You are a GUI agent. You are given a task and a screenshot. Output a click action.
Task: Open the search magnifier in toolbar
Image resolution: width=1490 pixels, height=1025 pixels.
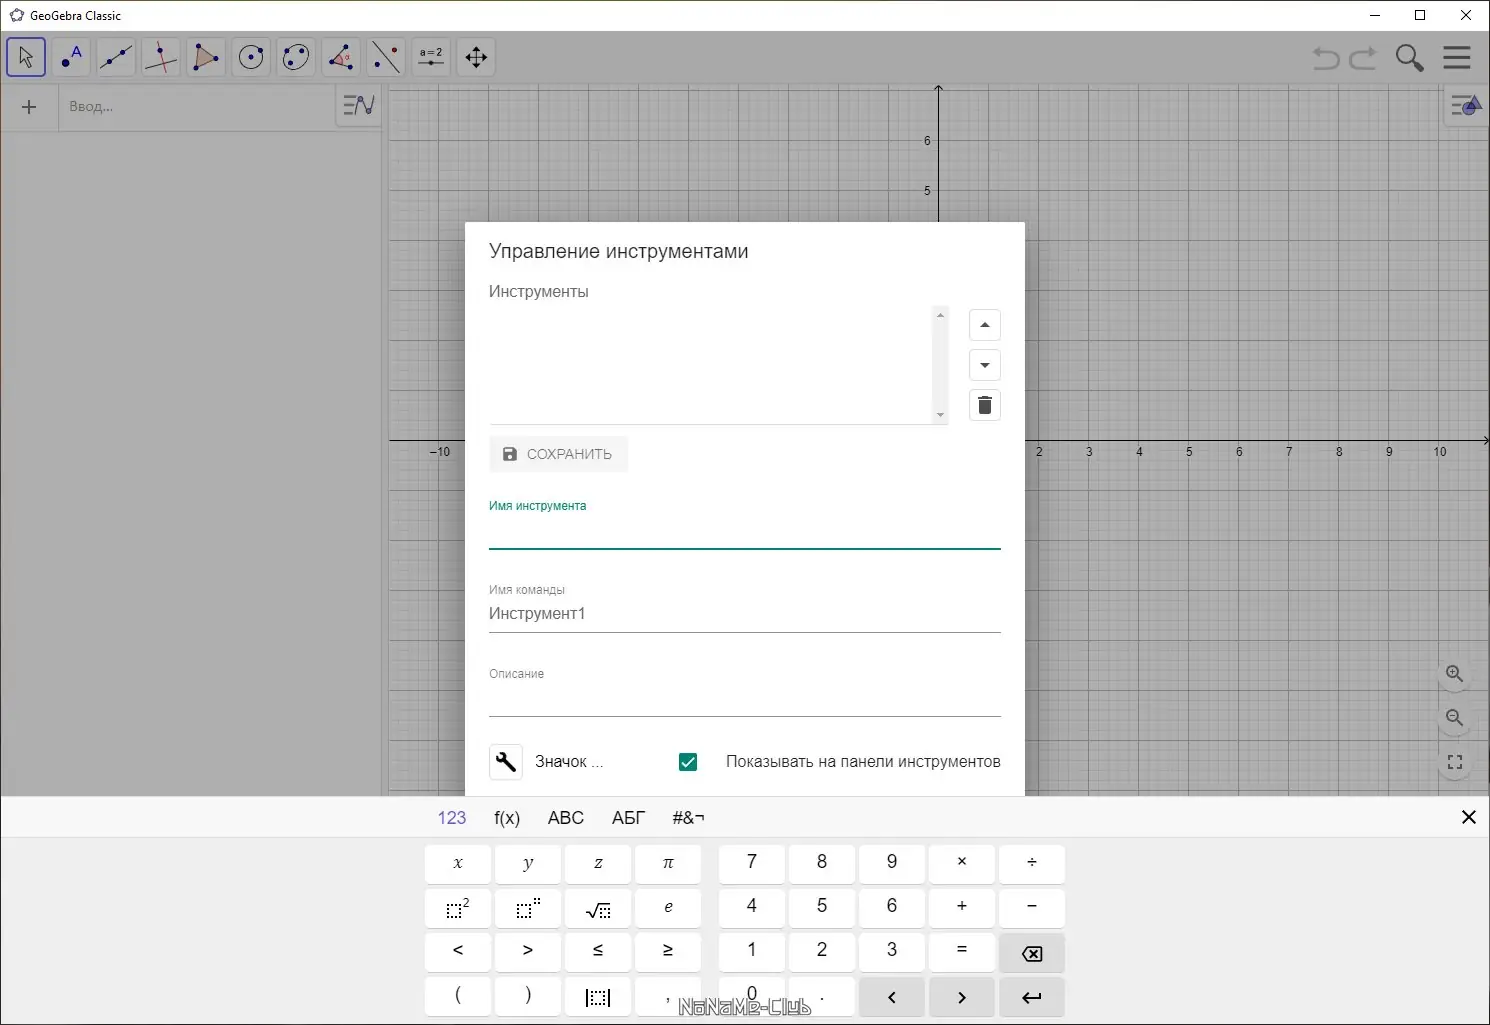click(1410, 58)
